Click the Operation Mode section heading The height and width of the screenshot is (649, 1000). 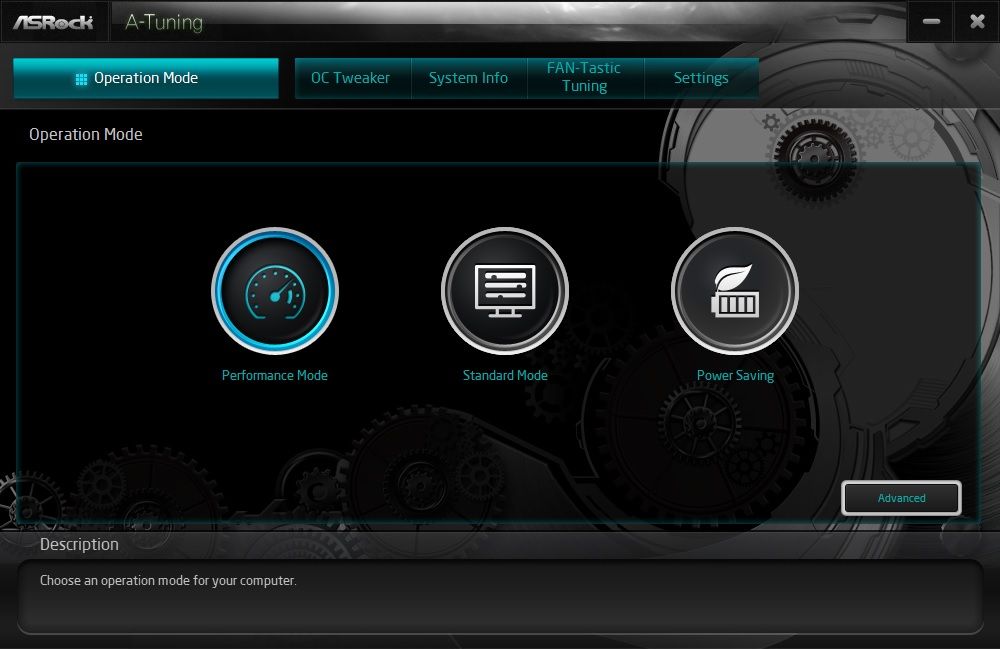coord(86,135)
